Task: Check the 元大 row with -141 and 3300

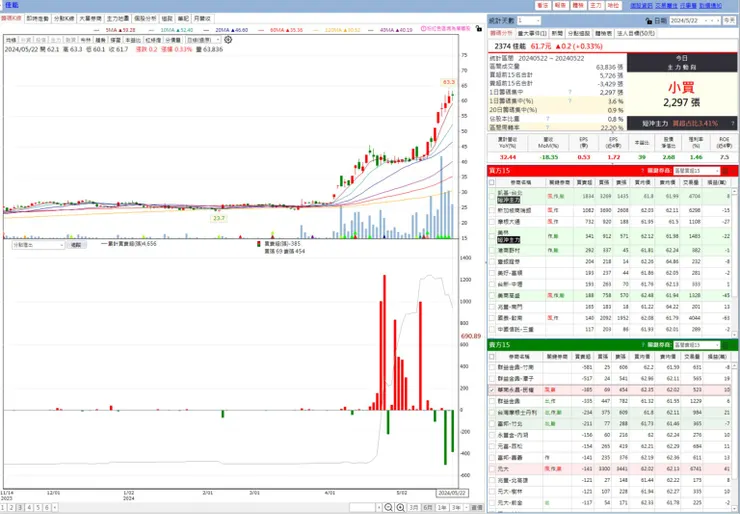Action: click(x=492, y=469)
